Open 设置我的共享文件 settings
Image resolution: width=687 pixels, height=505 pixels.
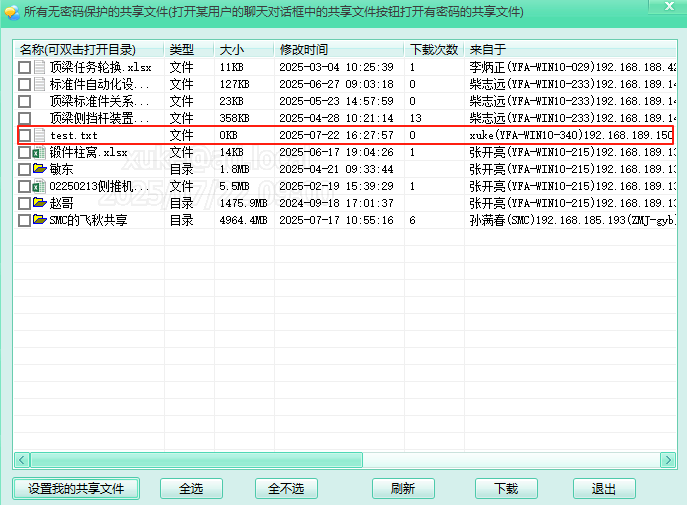pos(76,489)
